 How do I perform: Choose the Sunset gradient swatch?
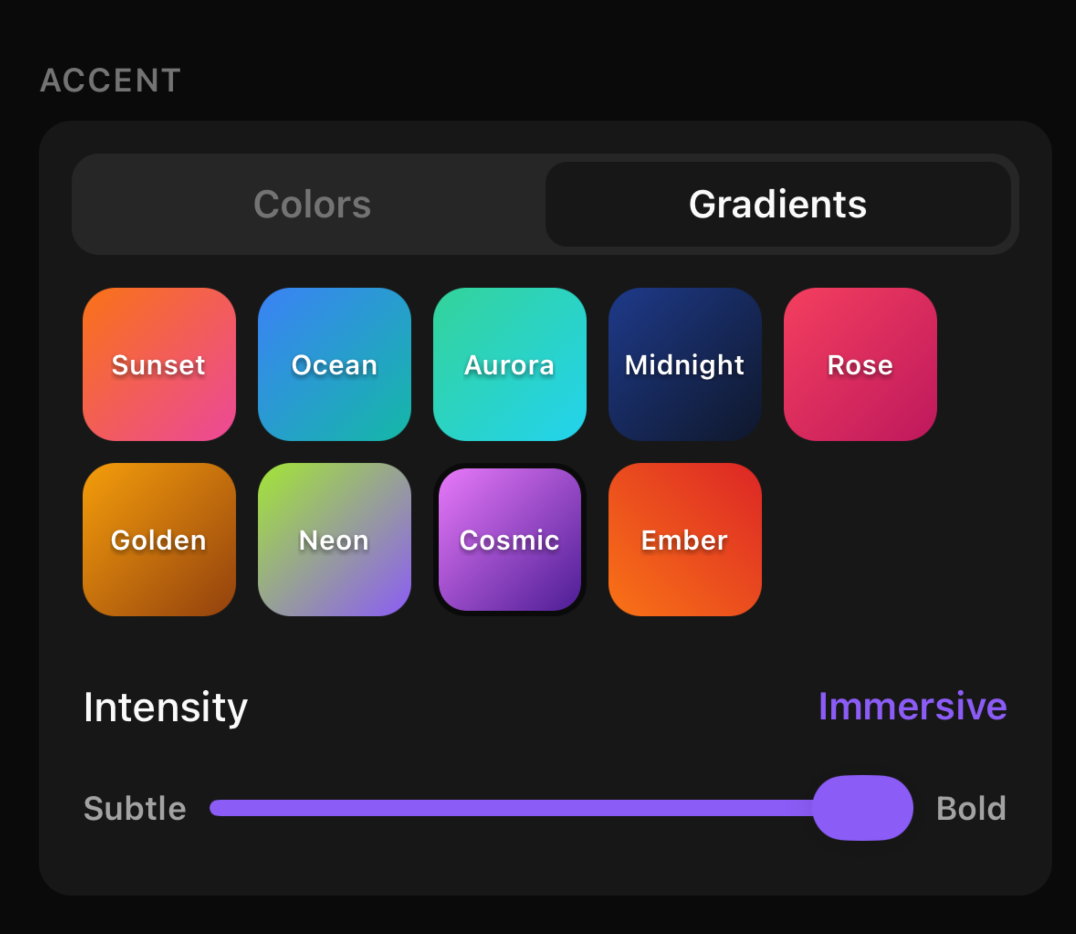pyautogui.click(x=159, y=364)
